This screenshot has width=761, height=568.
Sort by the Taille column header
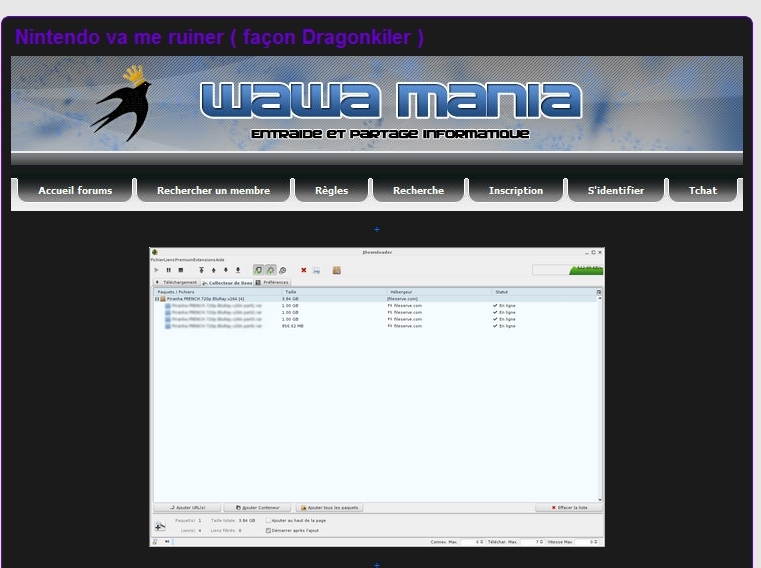coord(335,292)
